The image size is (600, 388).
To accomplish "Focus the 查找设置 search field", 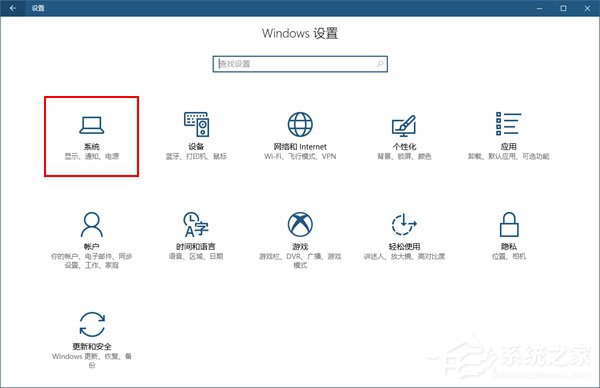I will [300, 64].
